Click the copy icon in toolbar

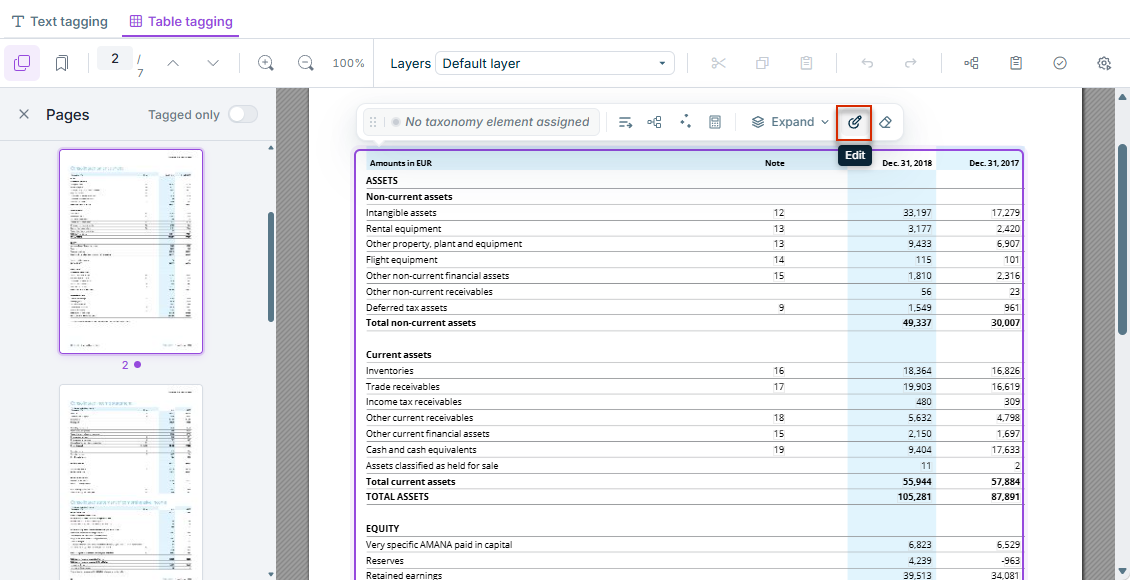[762, 63]
